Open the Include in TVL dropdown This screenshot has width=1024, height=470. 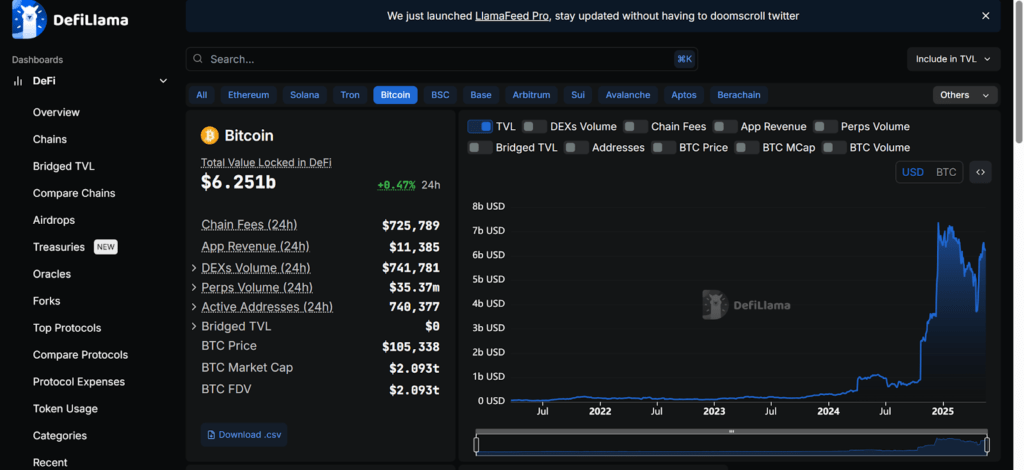[x=953, y=59]
